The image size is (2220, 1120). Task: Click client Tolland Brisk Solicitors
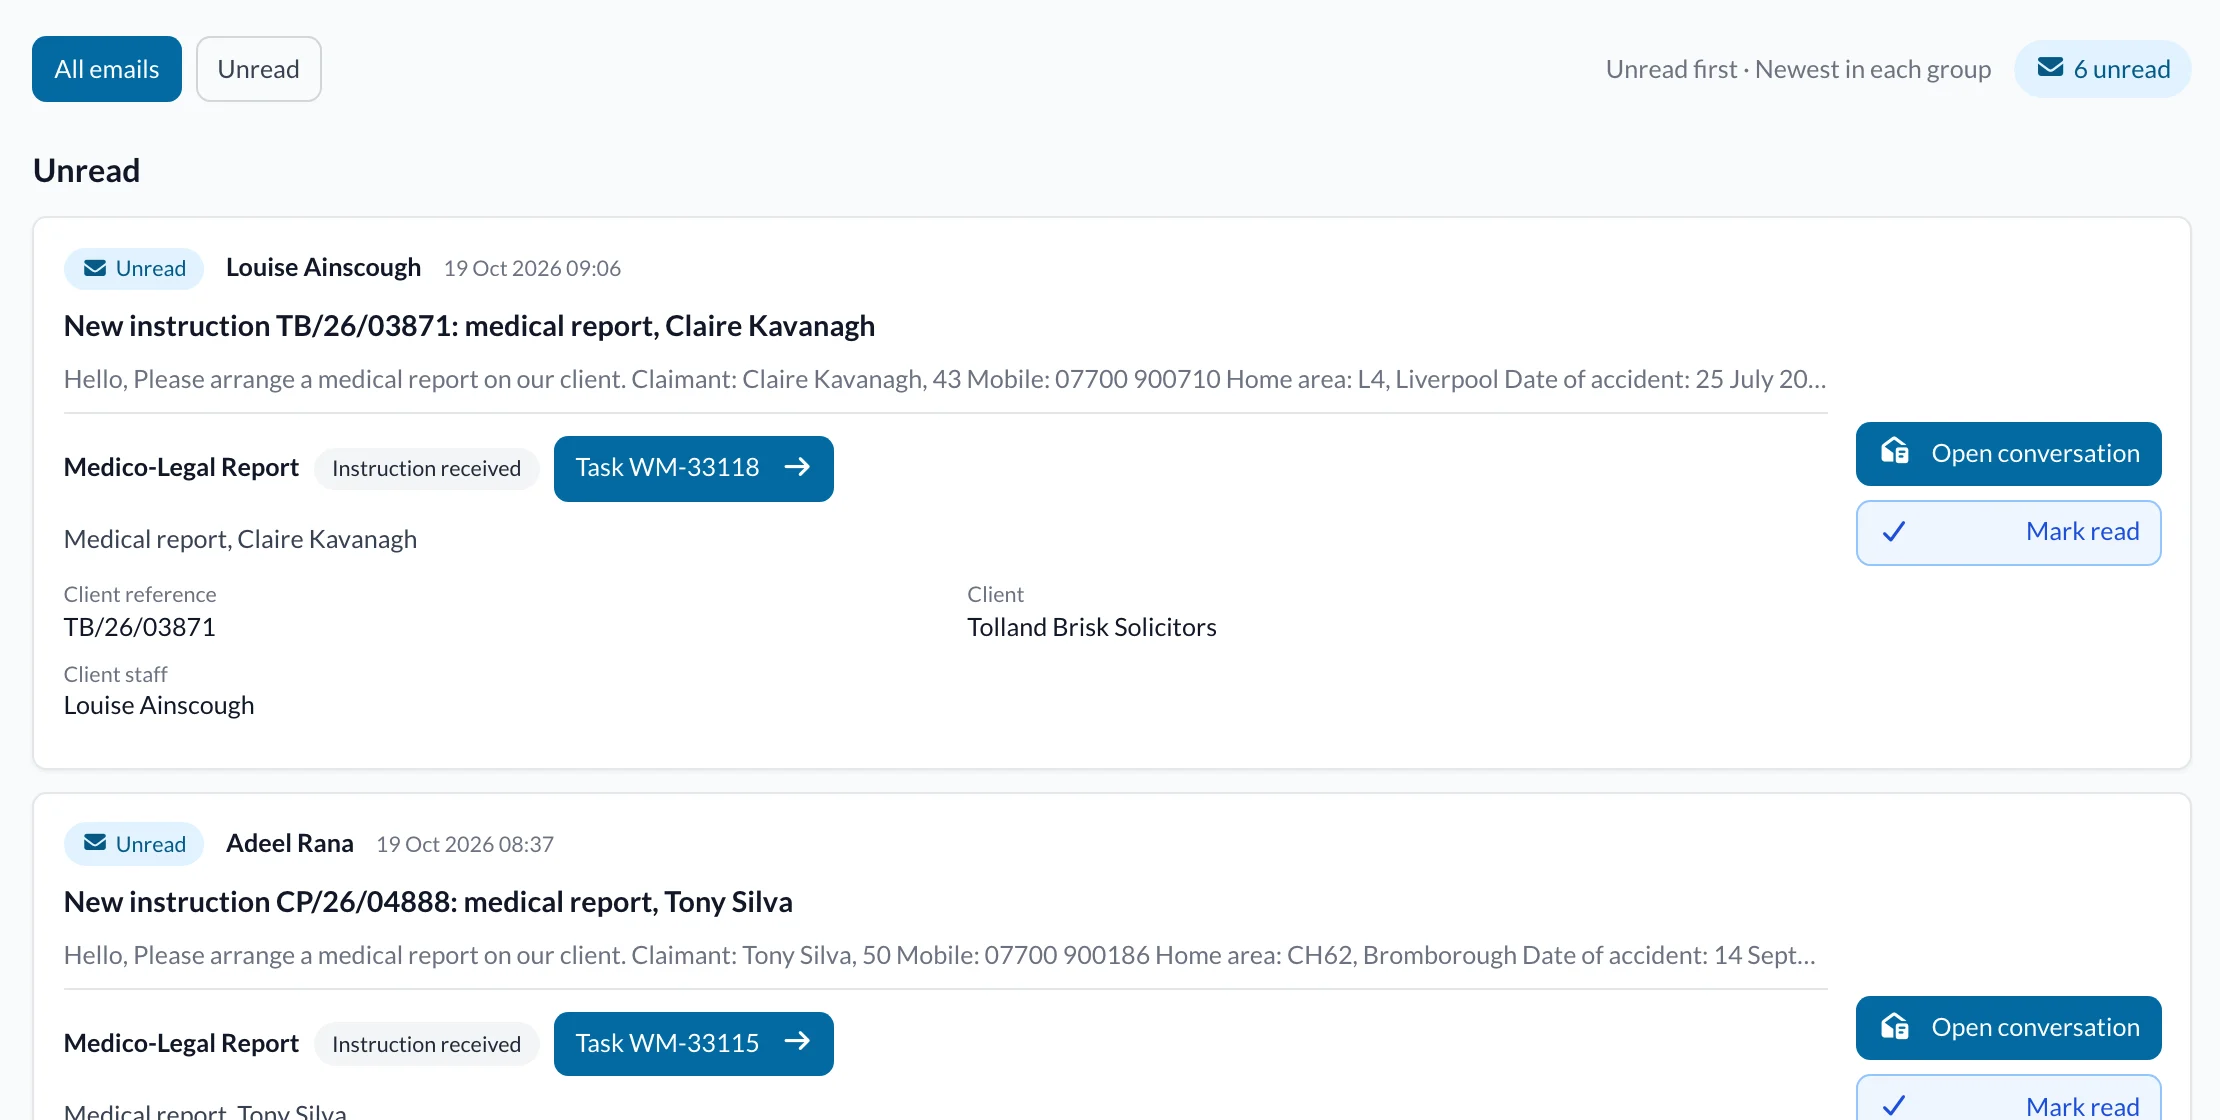tap(1092, 628)
